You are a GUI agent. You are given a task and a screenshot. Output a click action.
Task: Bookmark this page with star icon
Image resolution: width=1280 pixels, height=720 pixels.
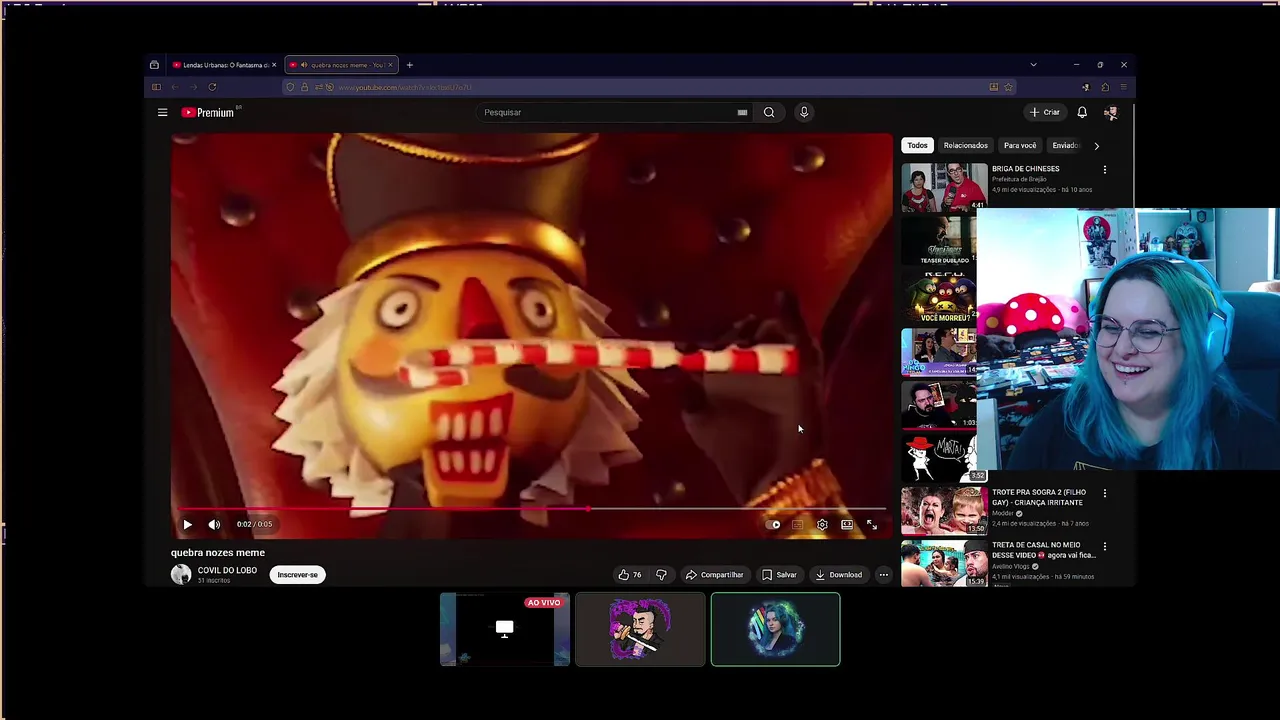(1008, 87)
